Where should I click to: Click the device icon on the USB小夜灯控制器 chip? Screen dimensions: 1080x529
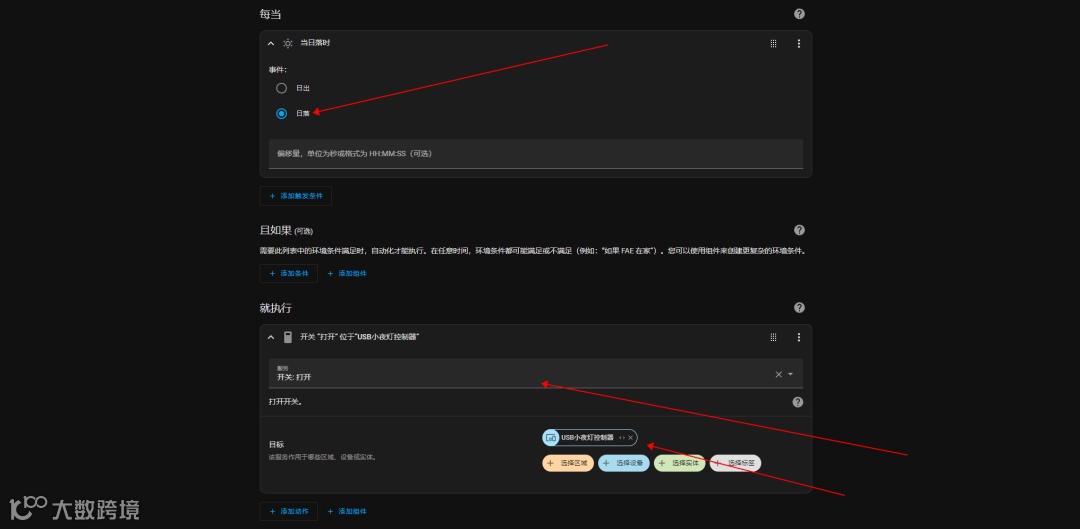click(x=551, y=437)
